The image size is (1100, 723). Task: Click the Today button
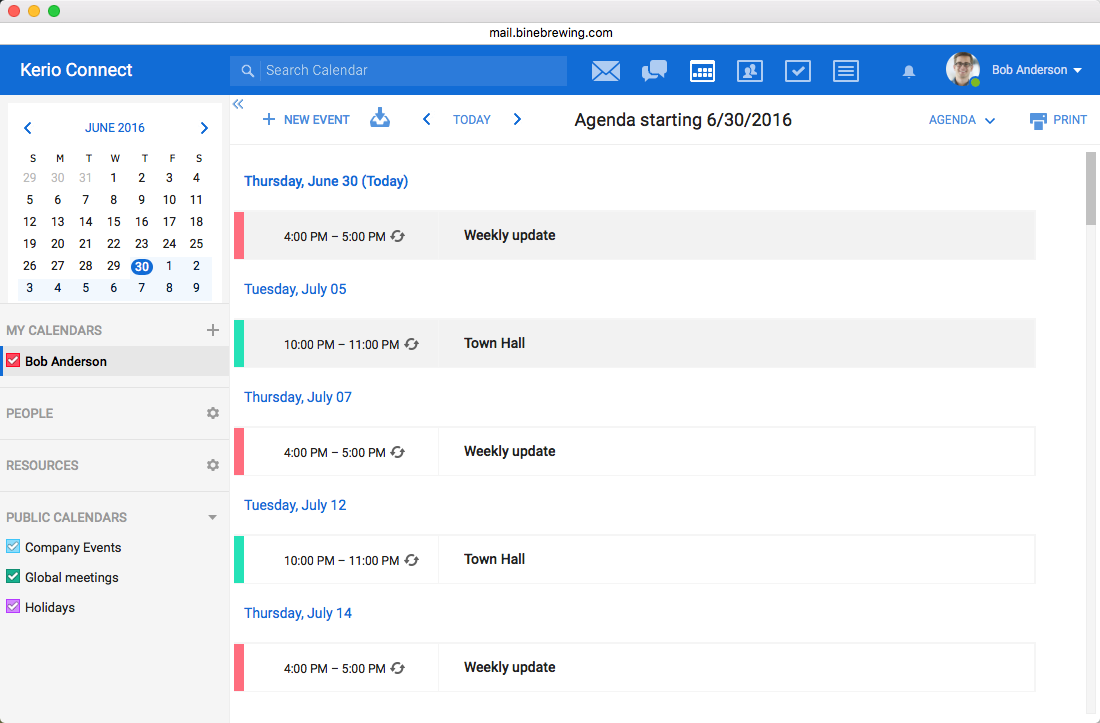471,120
